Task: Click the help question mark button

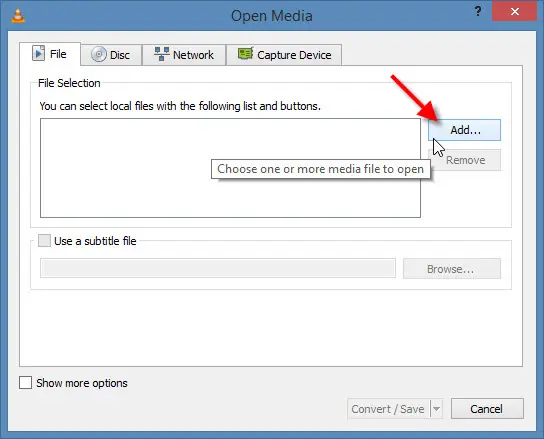Action: pyautogui.click(x=478, y=11)
